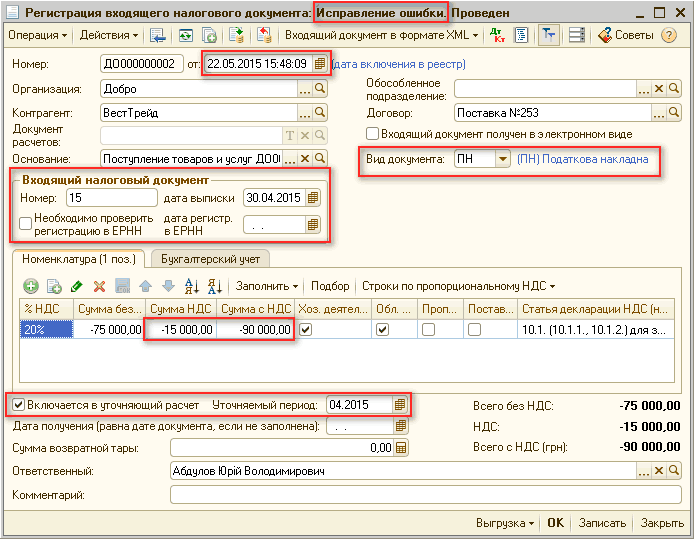
Task: Click the sort ascending A-Z icon
Action: point(190,286)
